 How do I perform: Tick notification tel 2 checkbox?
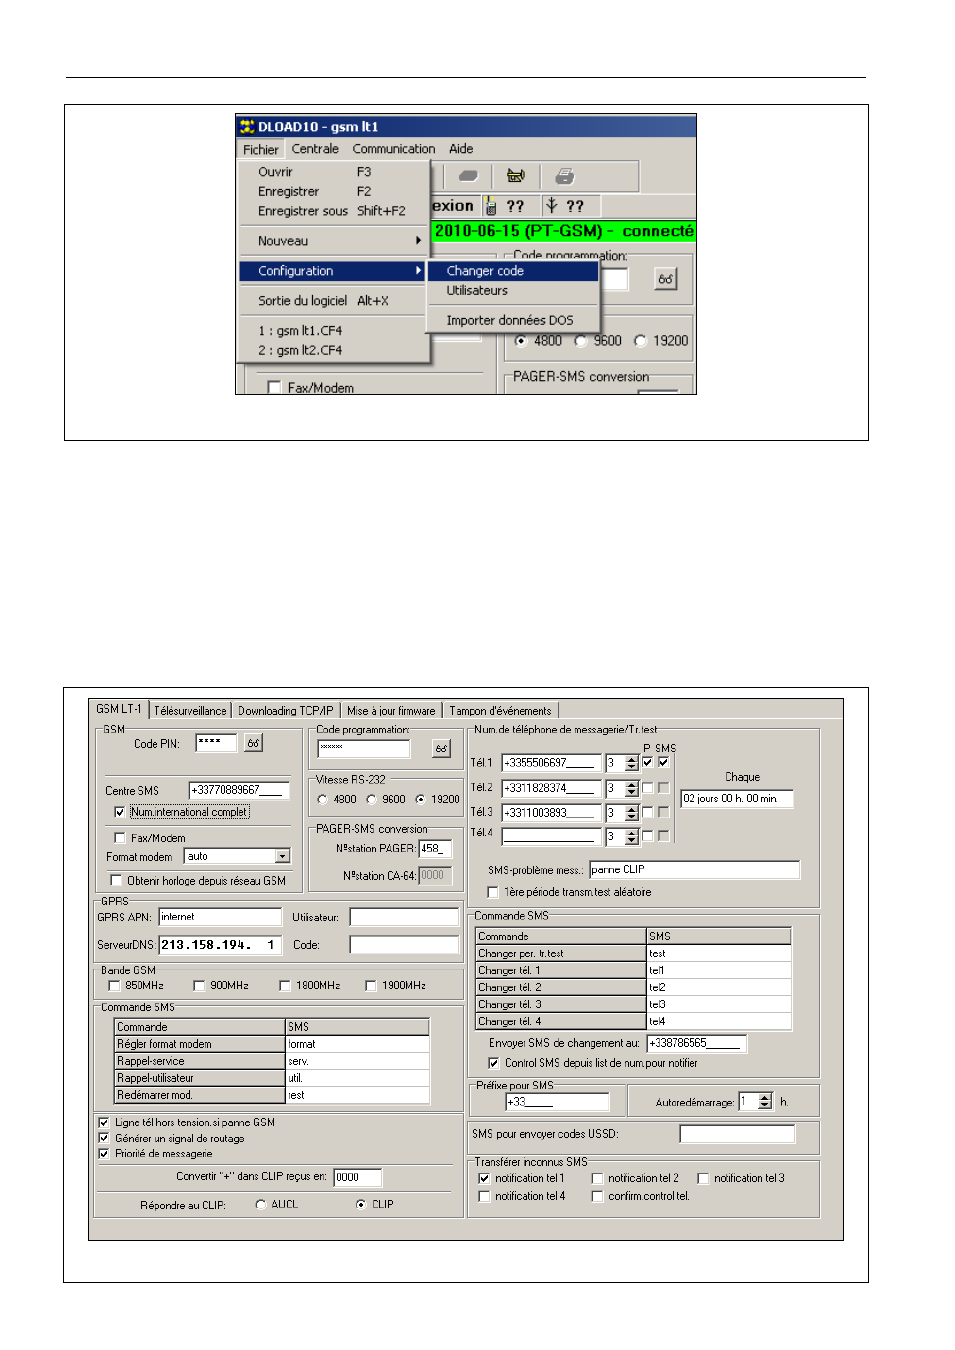coord(598,1179)
